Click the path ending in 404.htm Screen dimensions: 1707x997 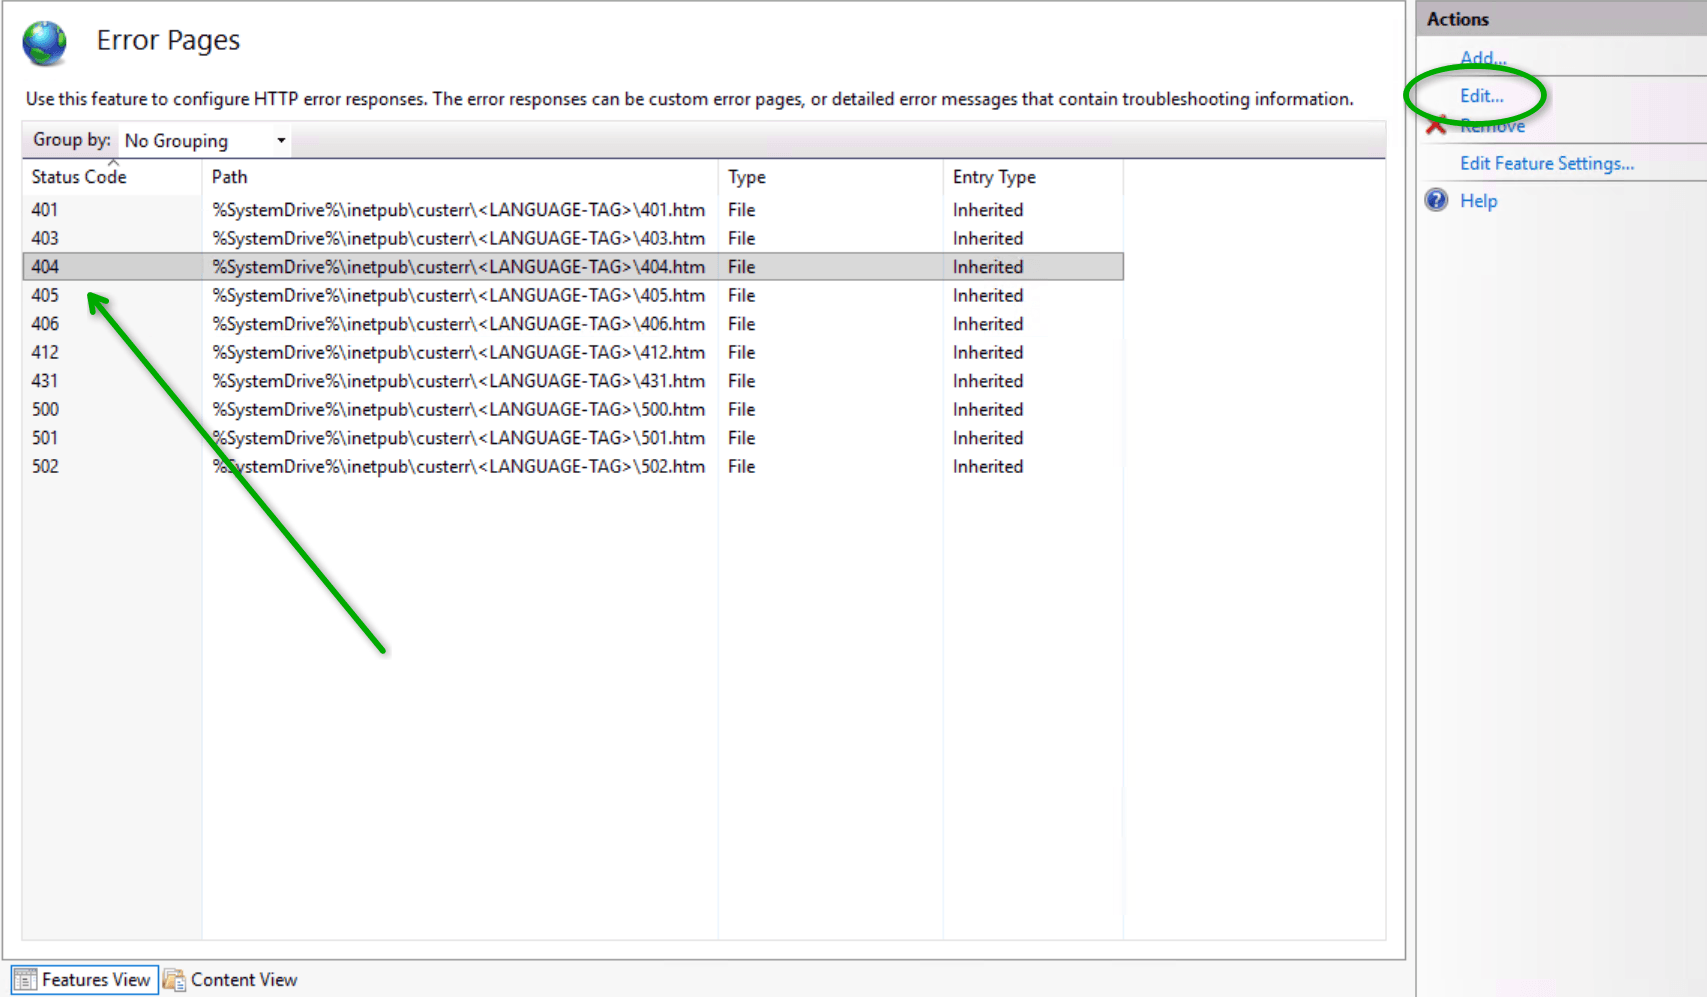[x=459, y=267]
